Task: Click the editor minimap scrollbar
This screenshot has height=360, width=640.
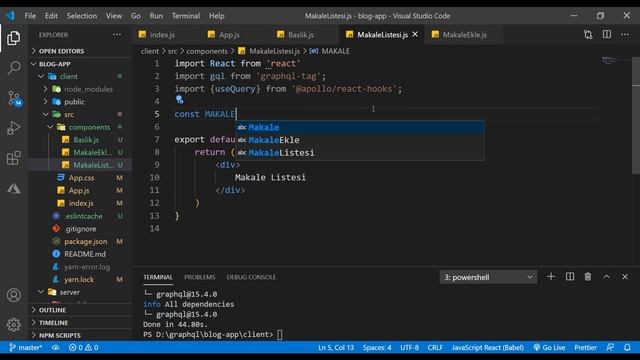Action: 636,116
